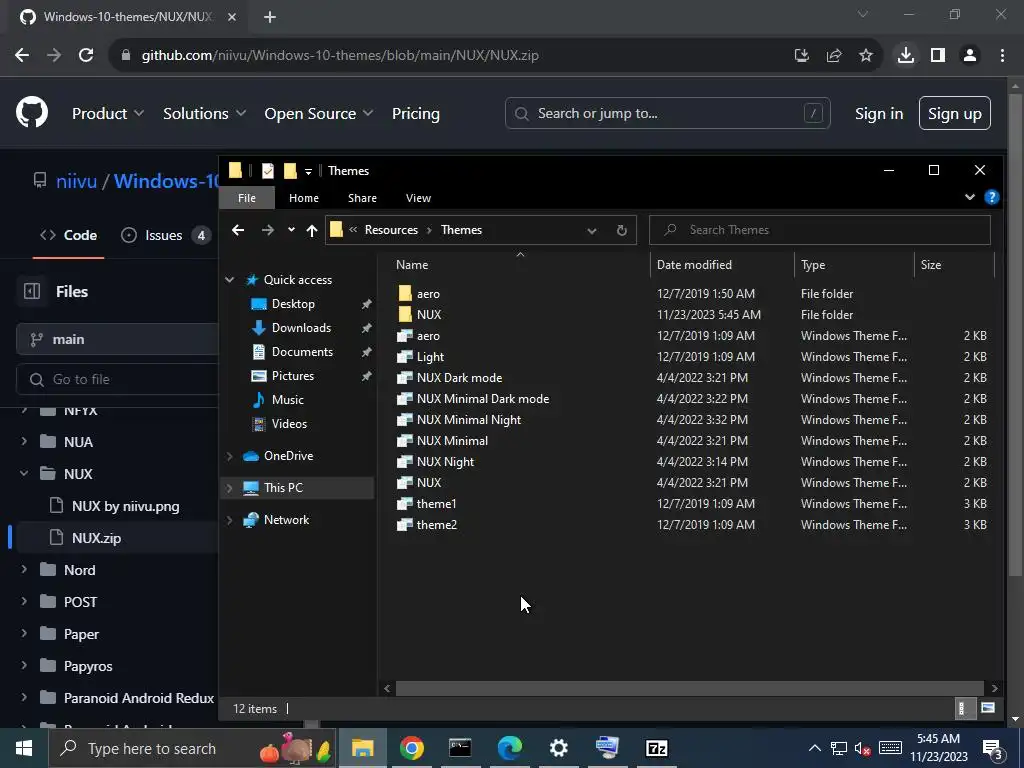Click the Windows Start button
The height and width of the screenshot is (768, 1024).
pos(24,748)
